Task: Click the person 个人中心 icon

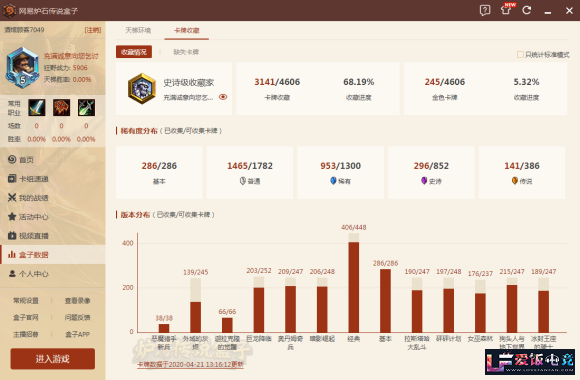Action: (x=12, y=273)
